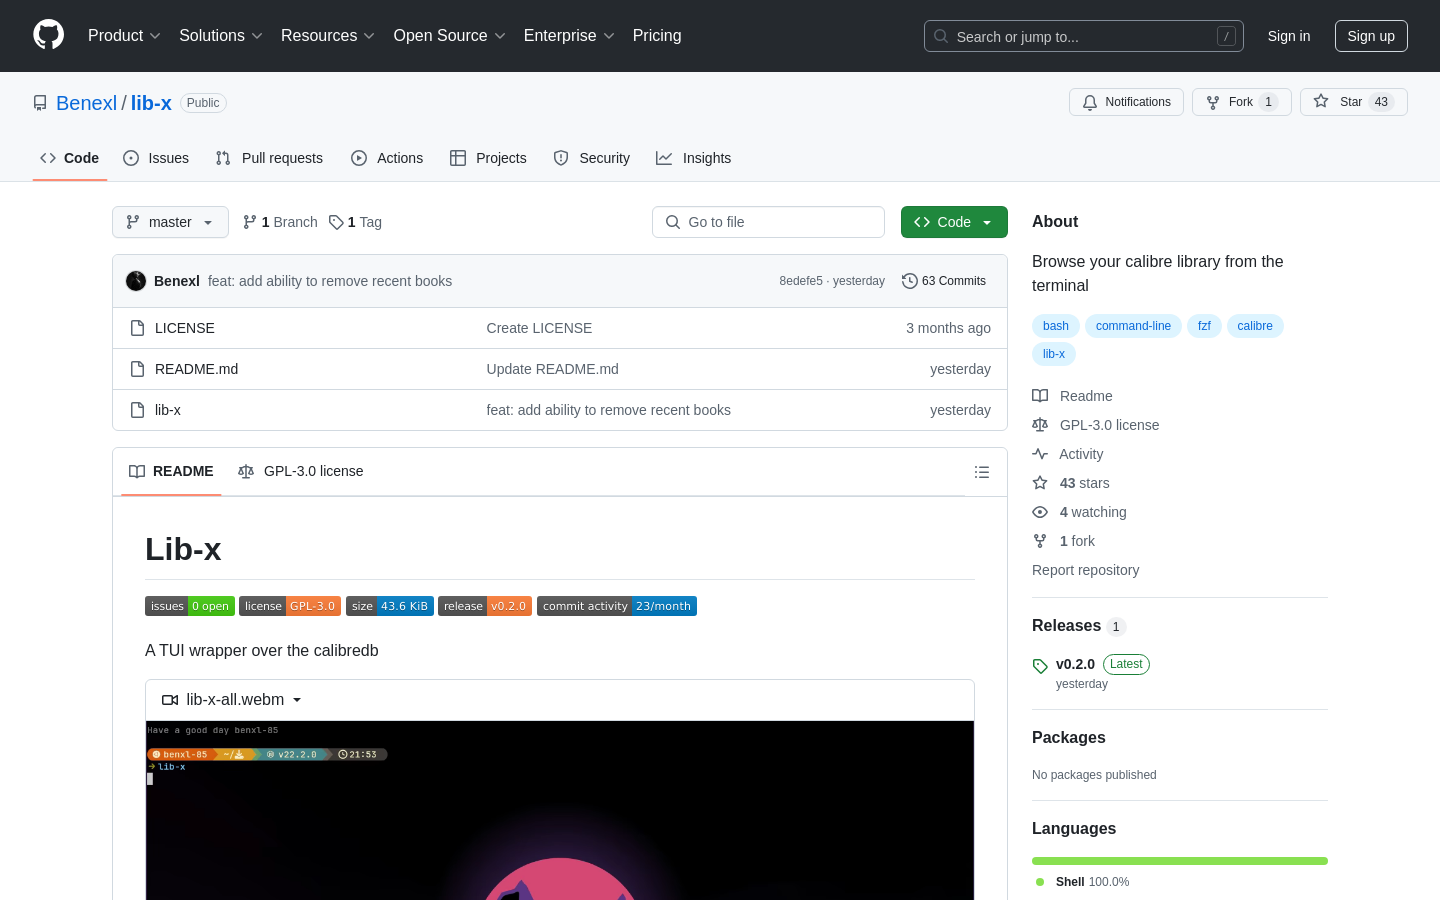Viewport: 1440px width, 900px height.
Task: Select the bash topic tag
Action: 1056,326
